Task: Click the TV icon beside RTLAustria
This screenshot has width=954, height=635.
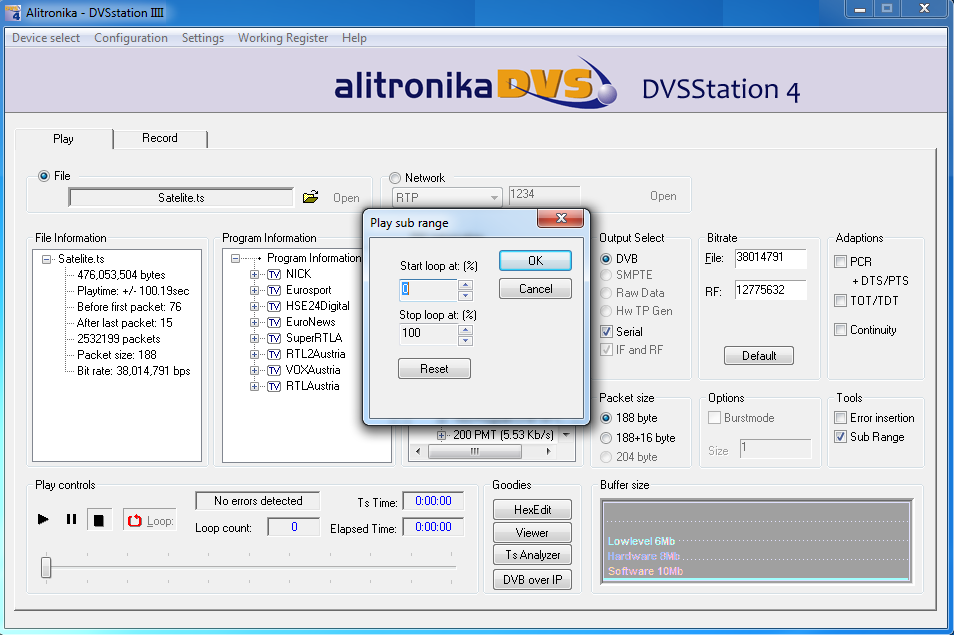Action: pos(274,386)
